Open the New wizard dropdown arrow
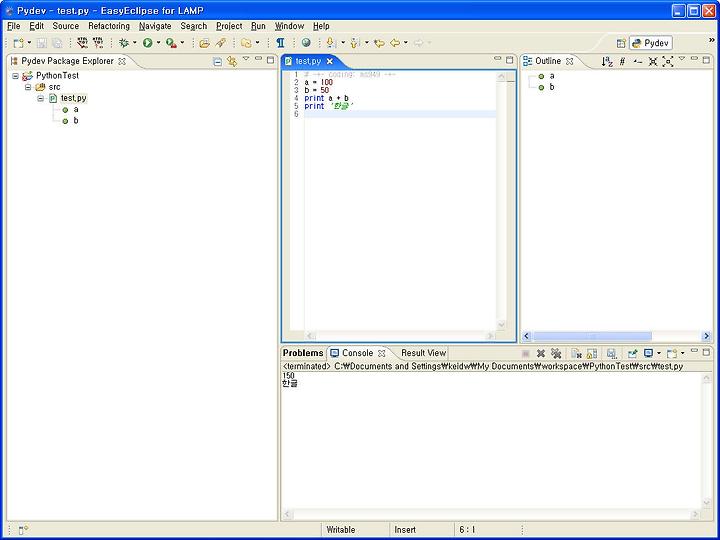This screenshot has height=540, width=720. click(x=29, y=43)
